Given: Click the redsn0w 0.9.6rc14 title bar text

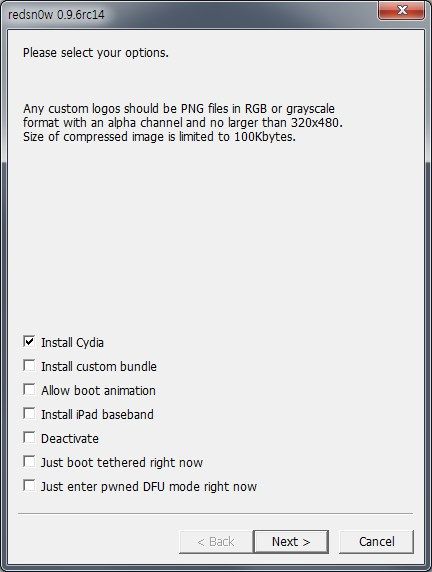Looking at the screenshot, I should click(56, 15).
